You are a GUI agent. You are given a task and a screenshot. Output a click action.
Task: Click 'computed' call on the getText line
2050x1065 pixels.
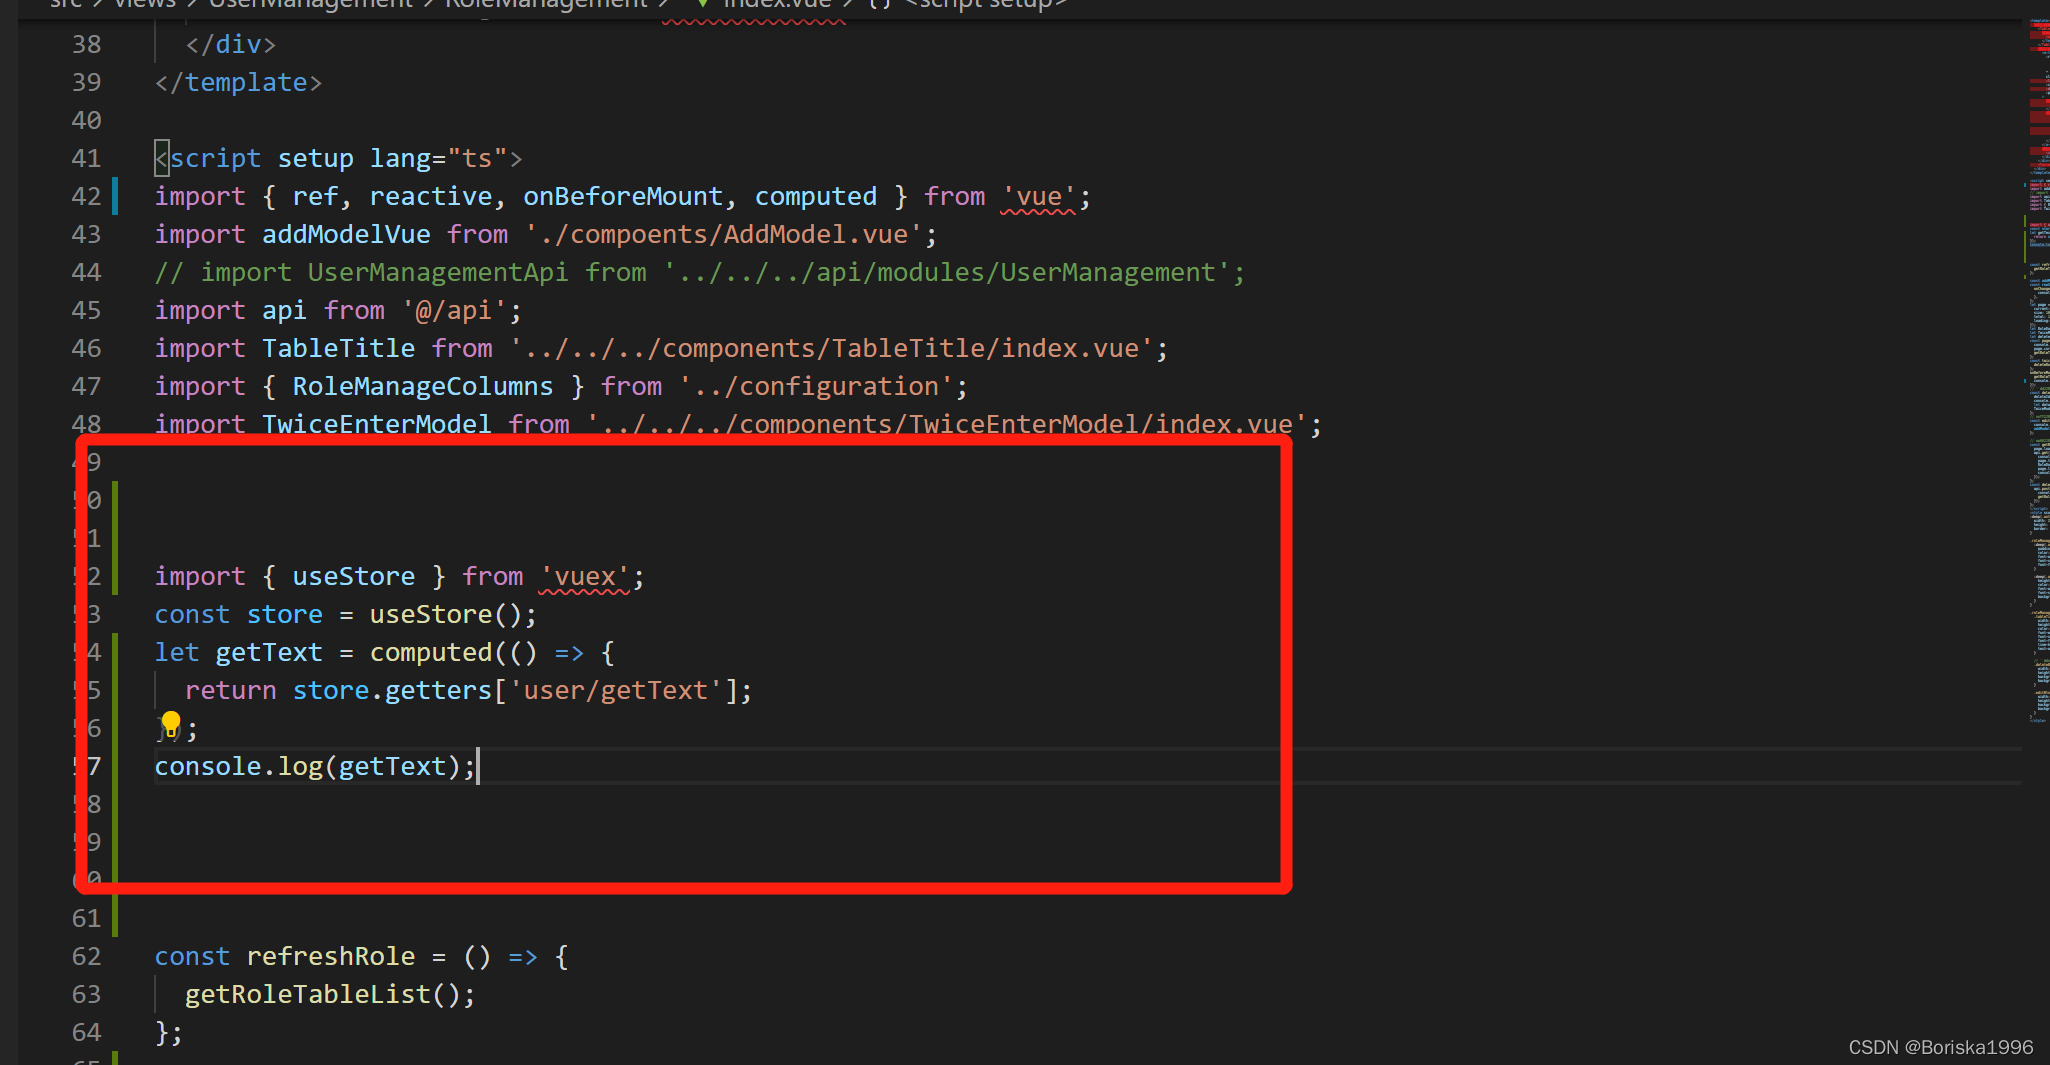point(431,652)
